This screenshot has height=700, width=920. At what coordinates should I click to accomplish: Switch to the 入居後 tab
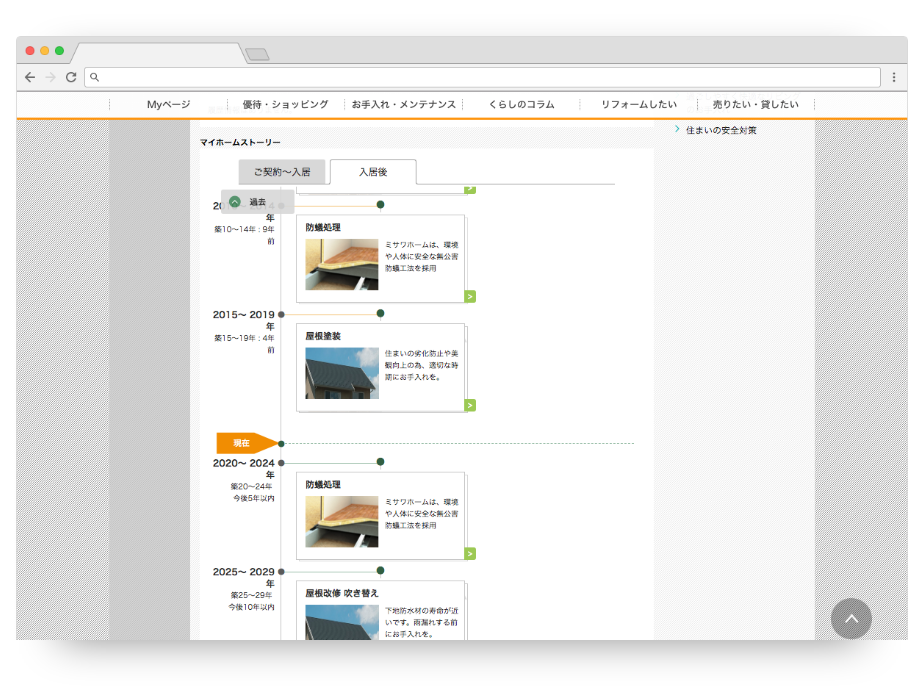373,172
